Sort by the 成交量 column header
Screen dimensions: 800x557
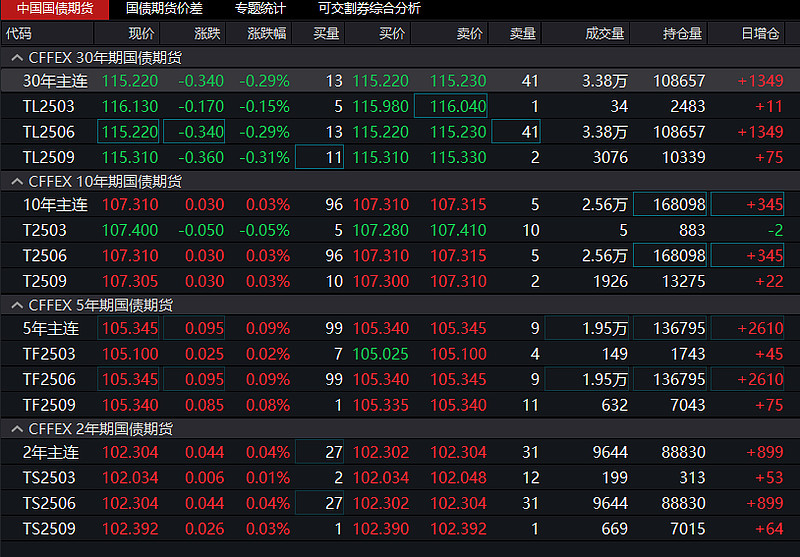586,34
